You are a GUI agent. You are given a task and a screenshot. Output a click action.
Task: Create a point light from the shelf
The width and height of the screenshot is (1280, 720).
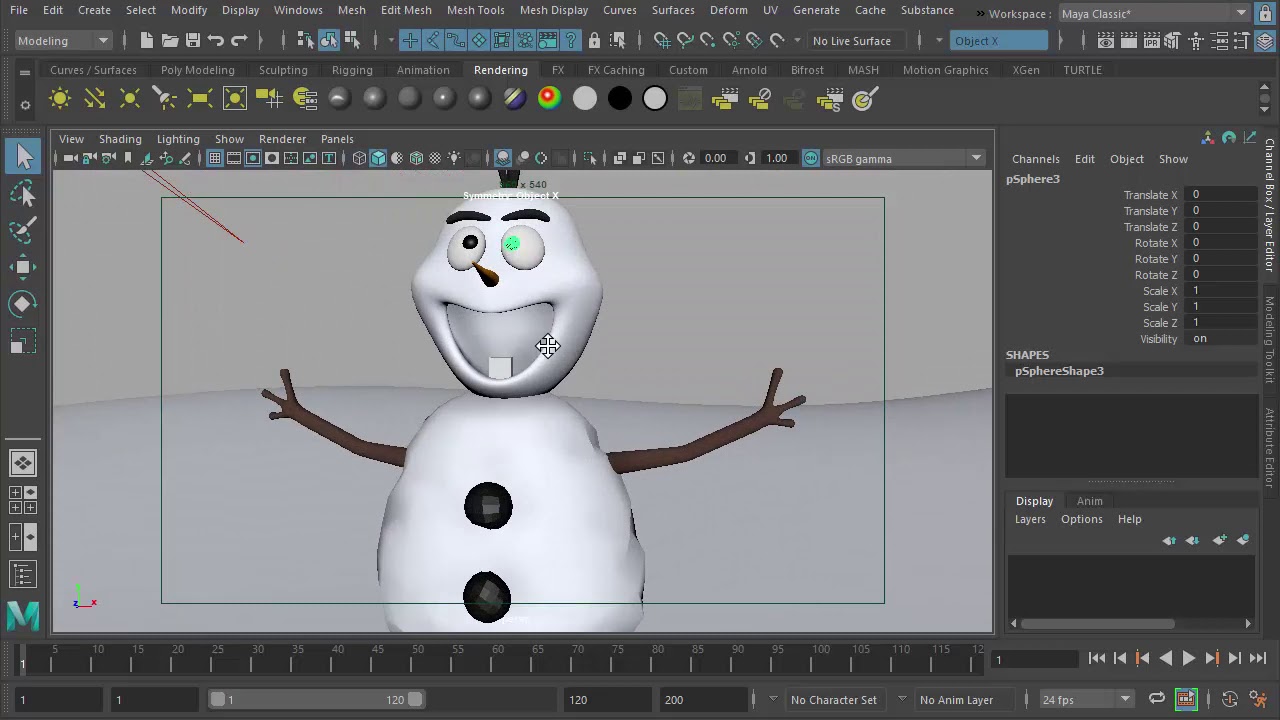click(x=130, y=98)
